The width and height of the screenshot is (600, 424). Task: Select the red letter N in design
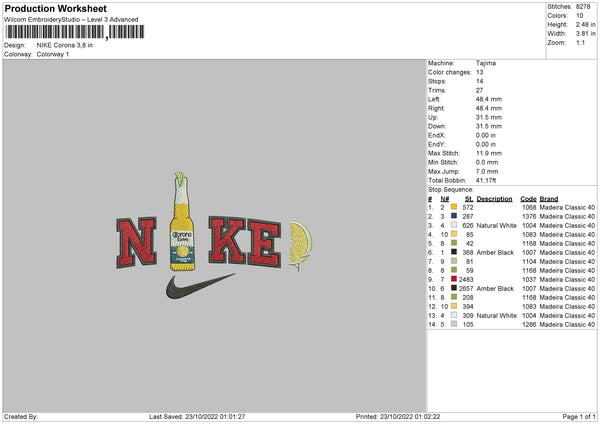coord(137,241)
